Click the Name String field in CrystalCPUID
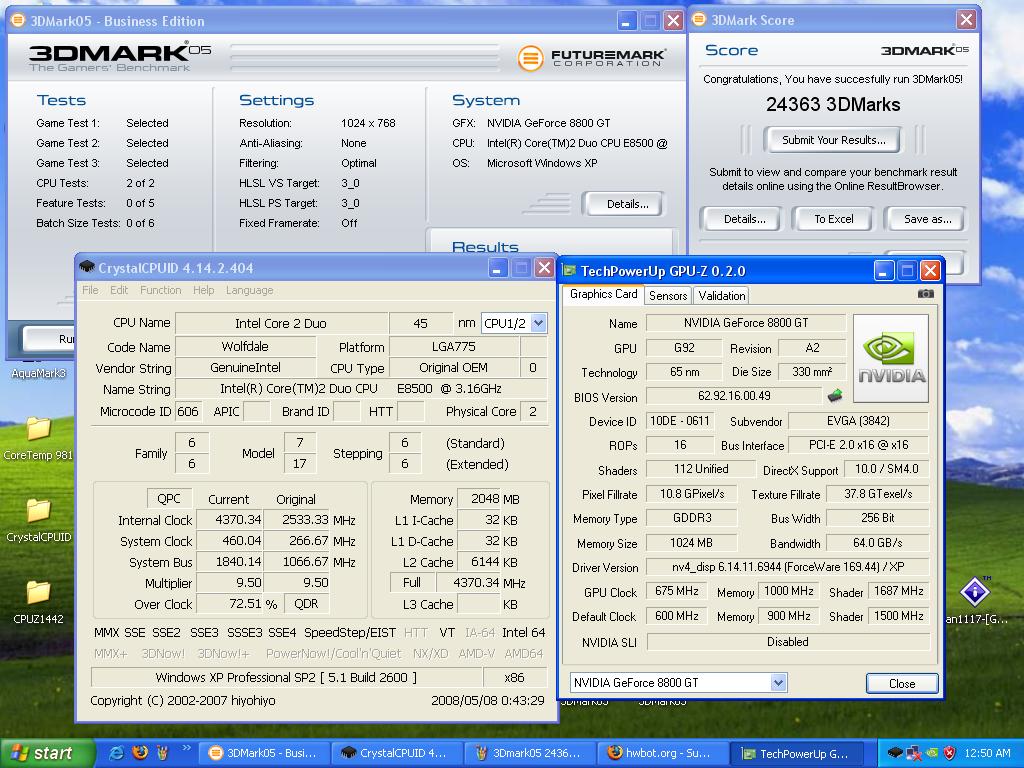 point(360,389)
